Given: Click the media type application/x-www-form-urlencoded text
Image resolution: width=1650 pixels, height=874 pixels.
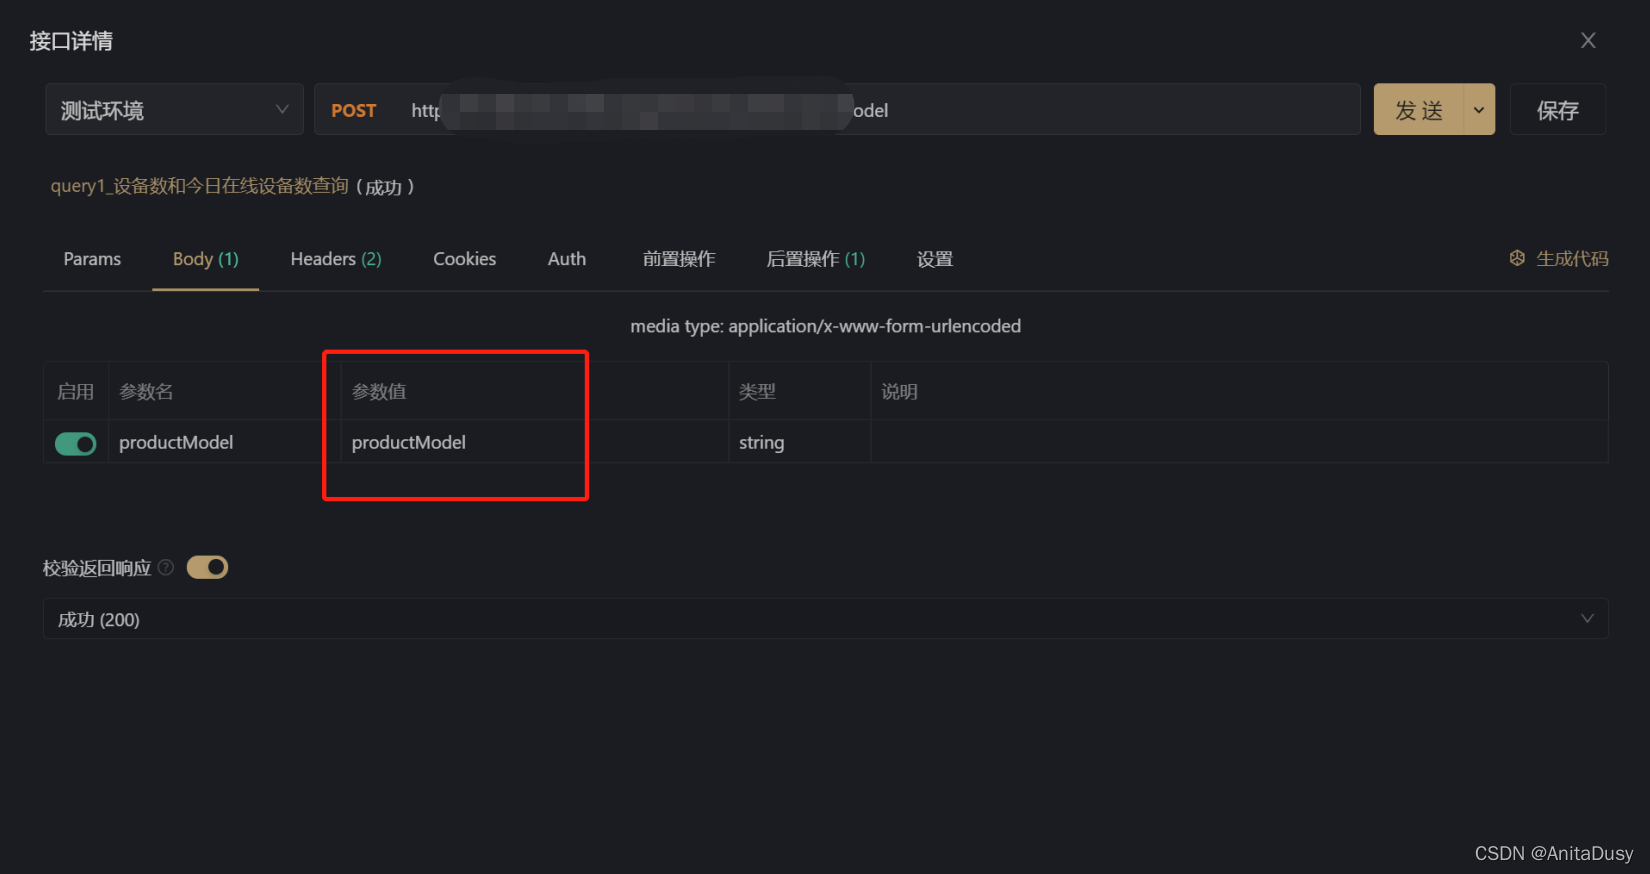Looking at the screenshot, I should pyautogui.click(x=826, y=326).
